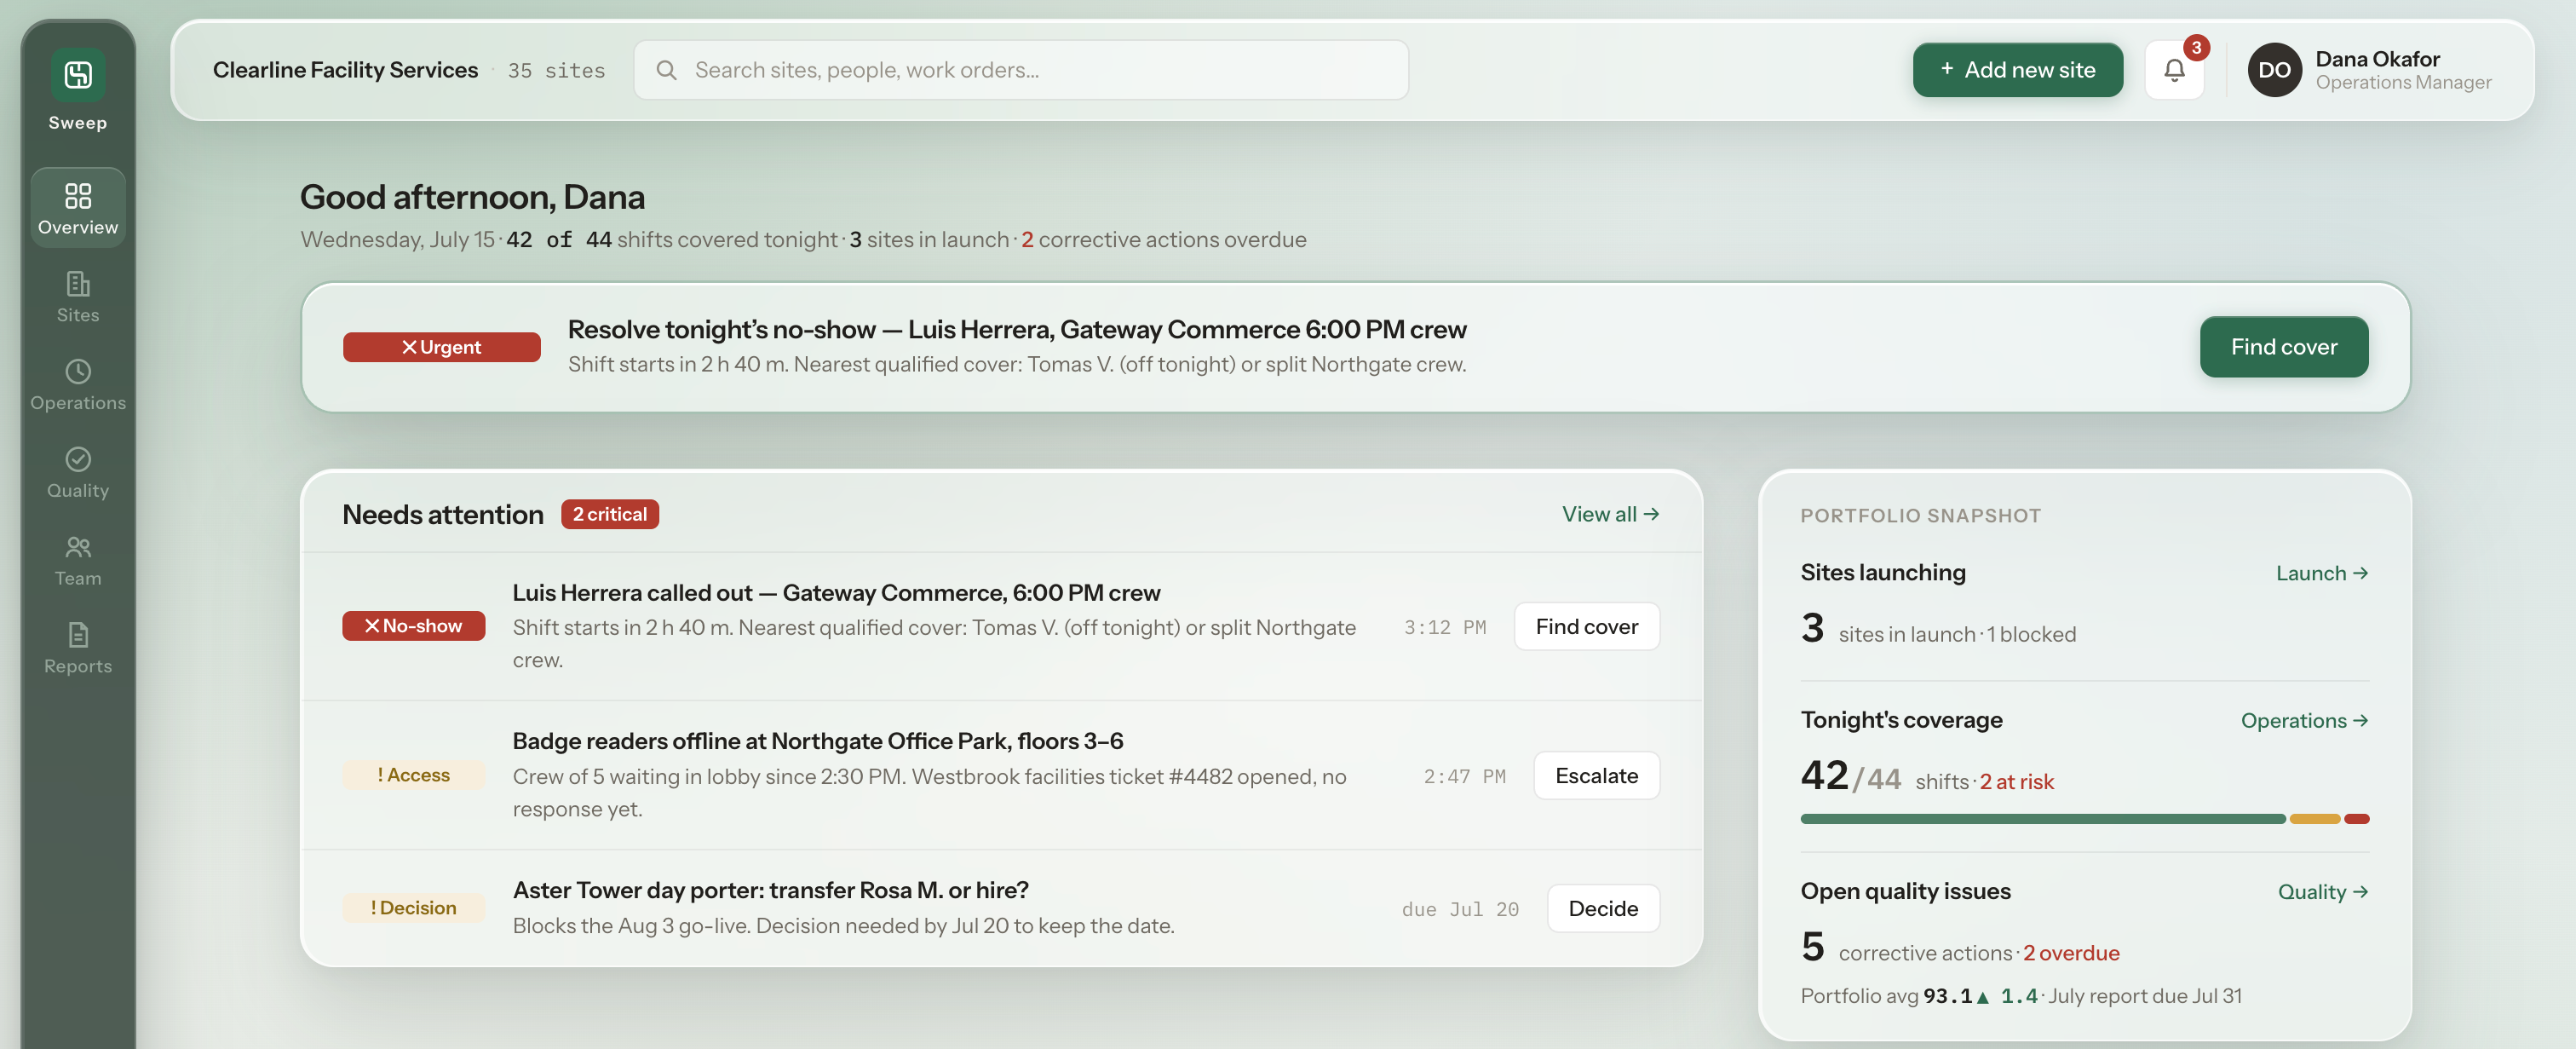Click in the search sites, people, work orders field
Screen dimensions: 2576x1049
tap(1021, 70)
